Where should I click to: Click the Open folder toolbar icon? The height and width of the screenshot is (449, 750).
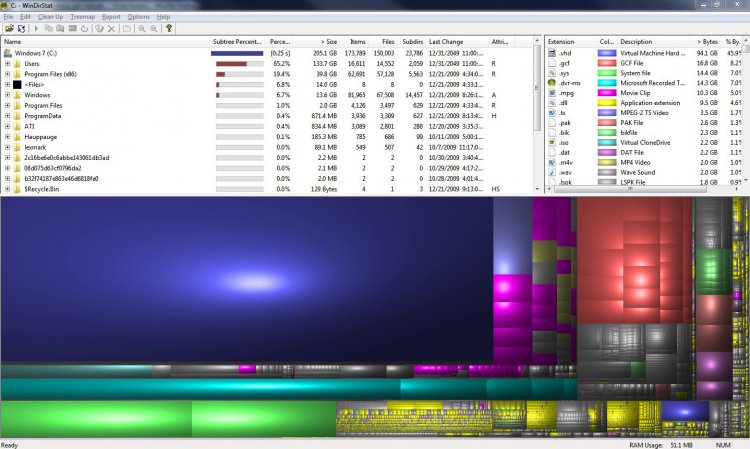click(x=10, y=29)
